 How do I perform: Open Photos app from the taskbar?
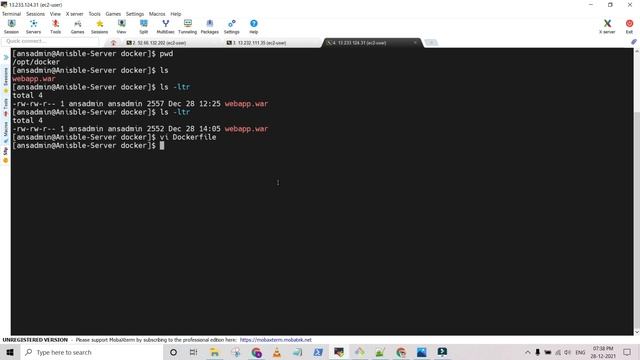[x=422, y=352]
